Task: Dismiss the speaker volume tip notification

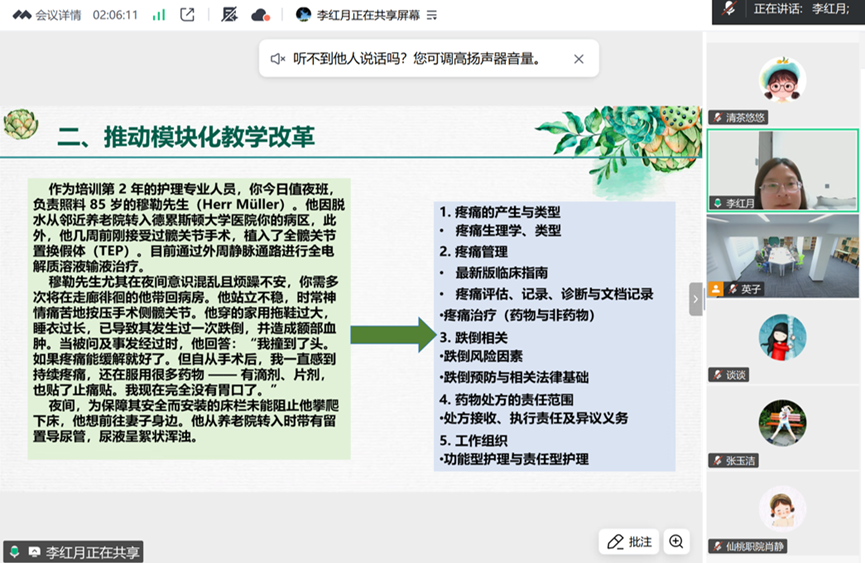Action: click(578, 59)
